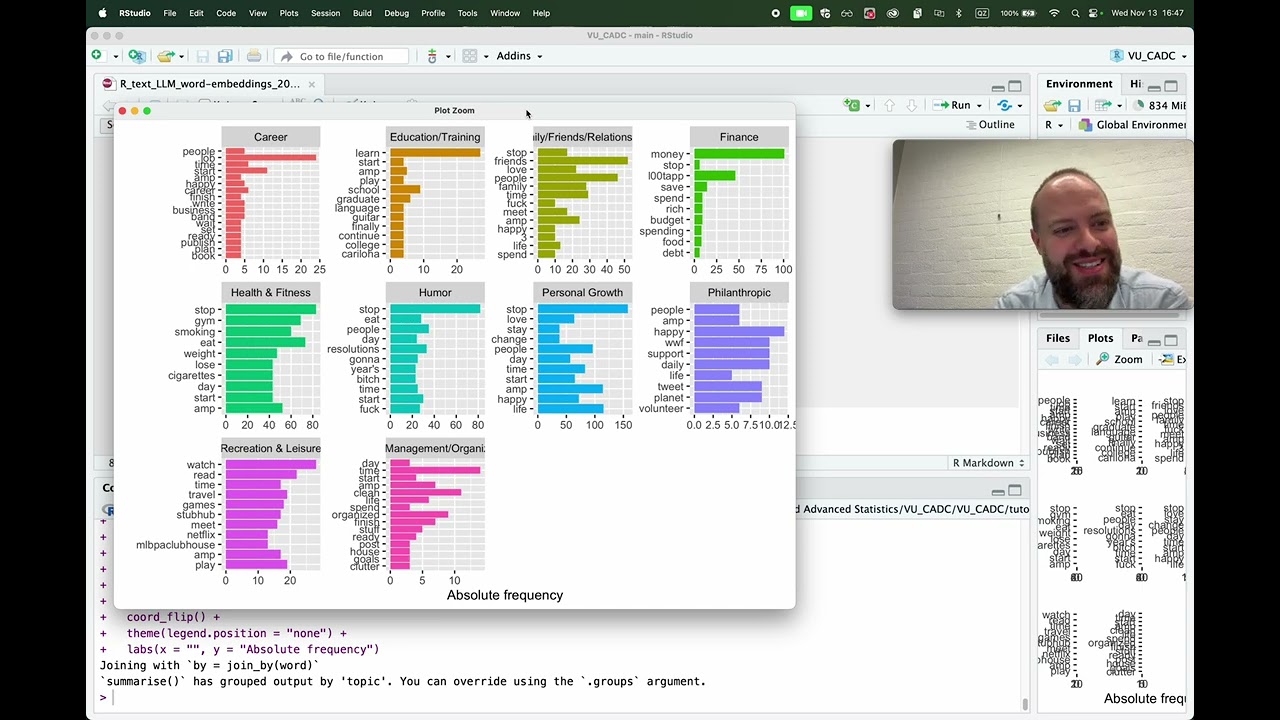The height and width of the screenshot is (720, 1280).
Task: Click the Spotlight search icon
Action: [1075, 13]
